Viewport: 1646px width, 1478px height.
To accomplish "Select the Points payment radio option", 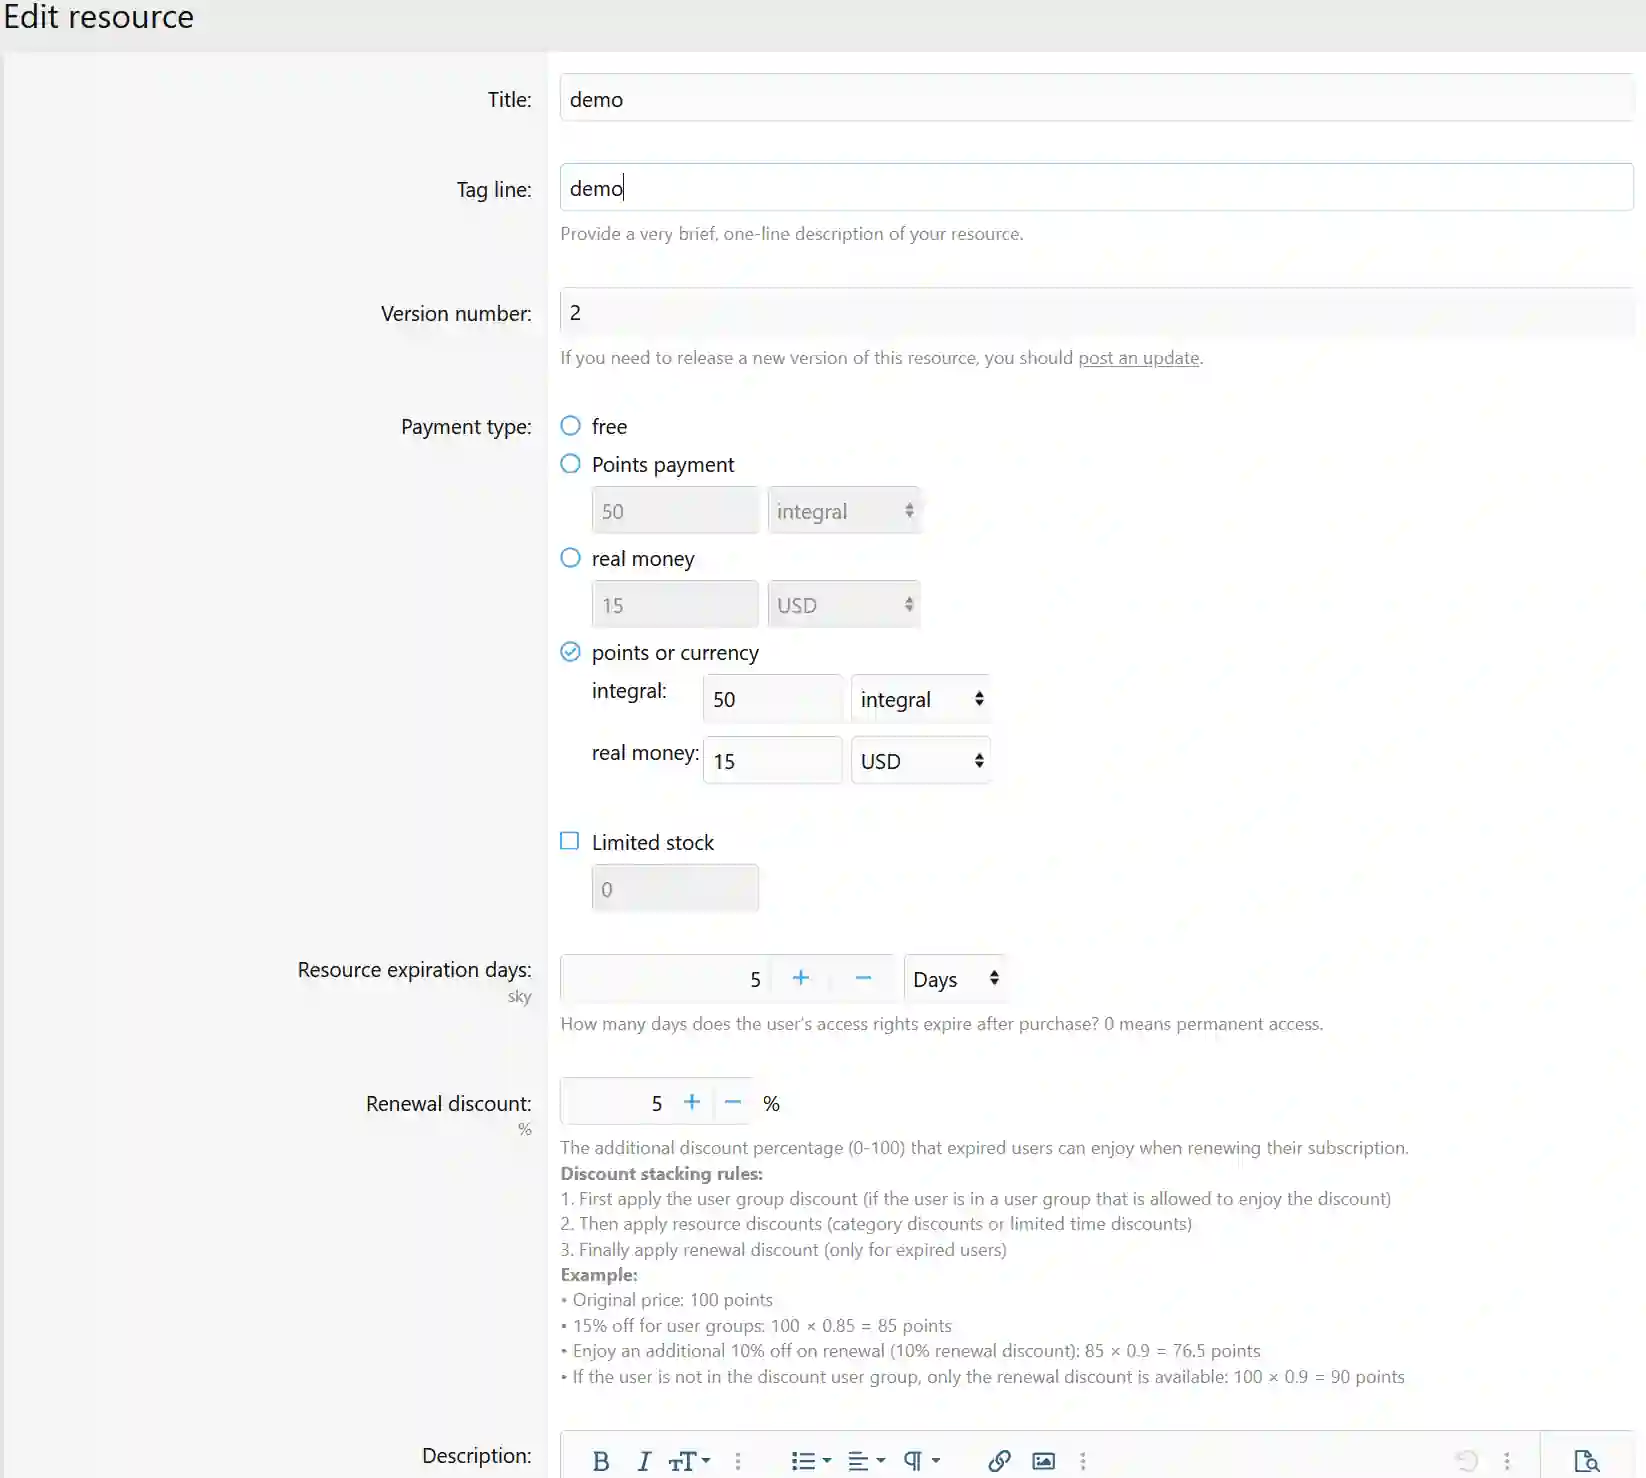I will (x=570, y=464).
